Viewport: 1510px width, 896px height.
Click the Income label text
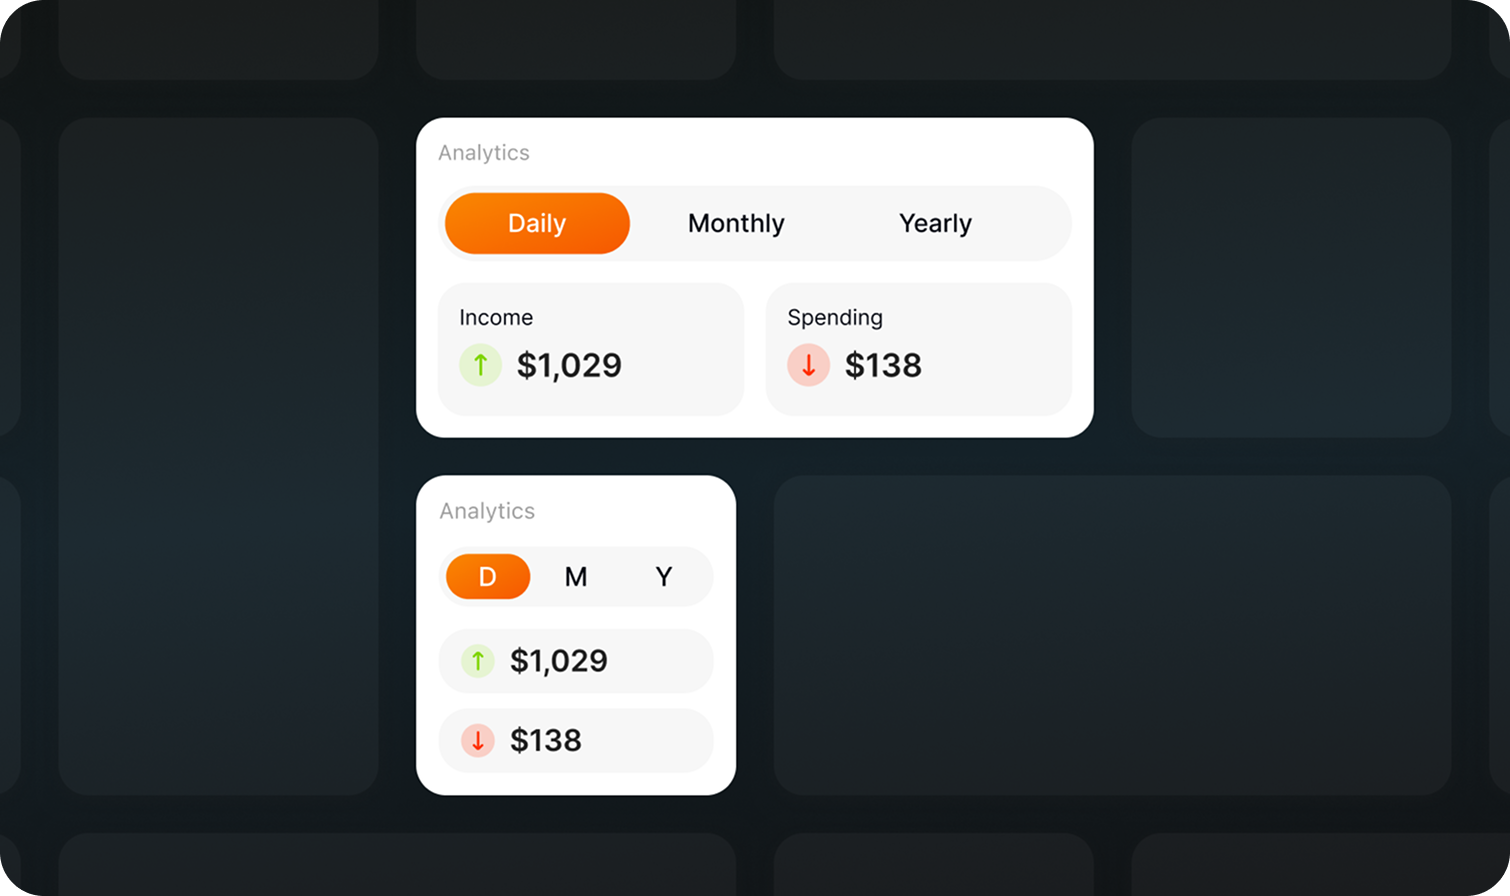(x=496, y=317)
